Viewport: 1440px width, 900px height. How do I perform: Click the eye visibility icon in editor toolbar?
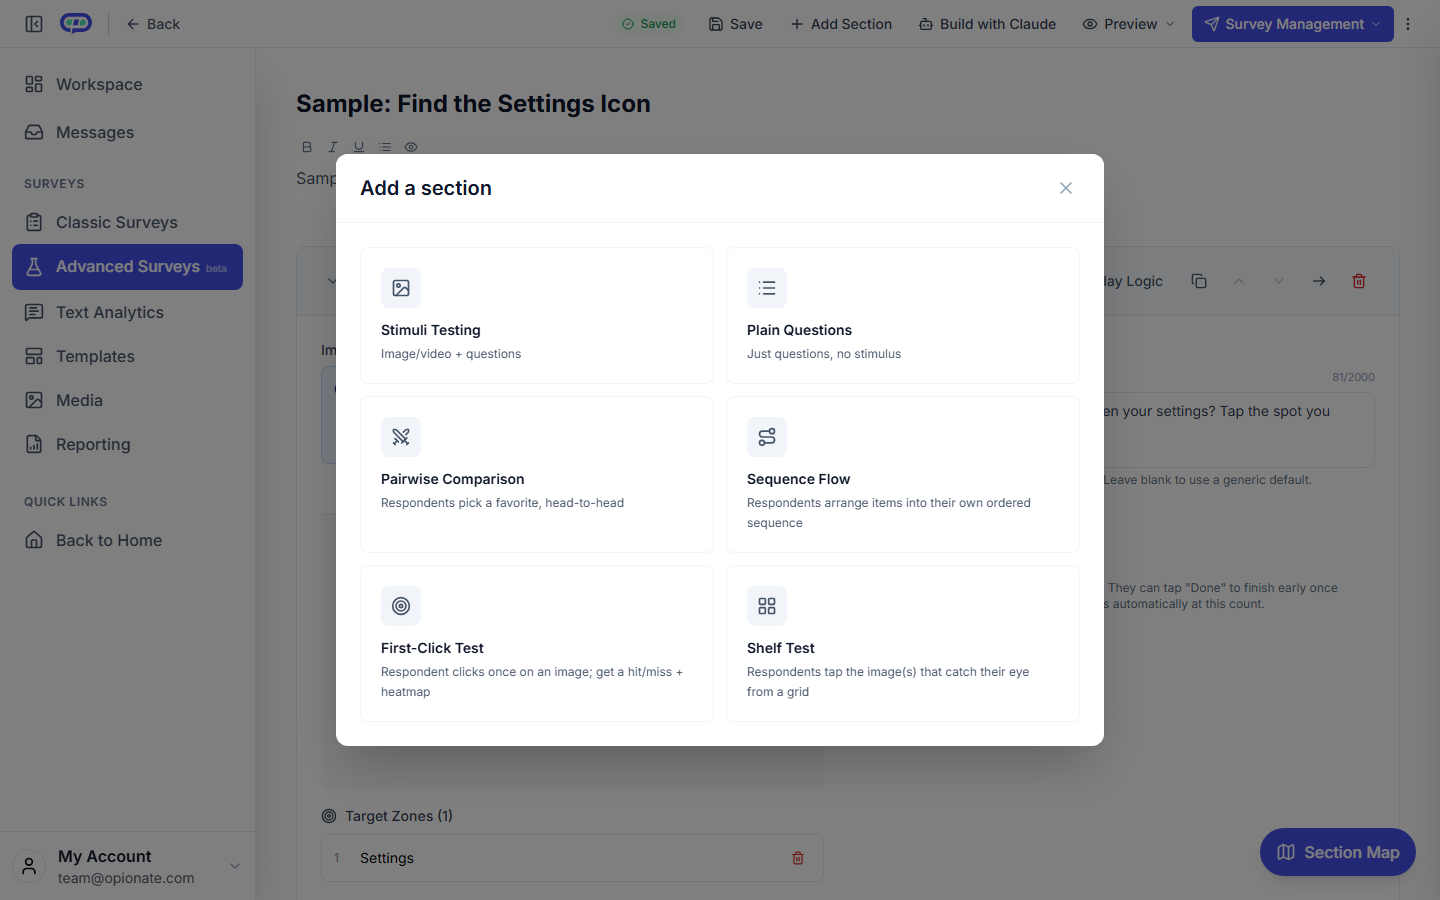point(411,147)
